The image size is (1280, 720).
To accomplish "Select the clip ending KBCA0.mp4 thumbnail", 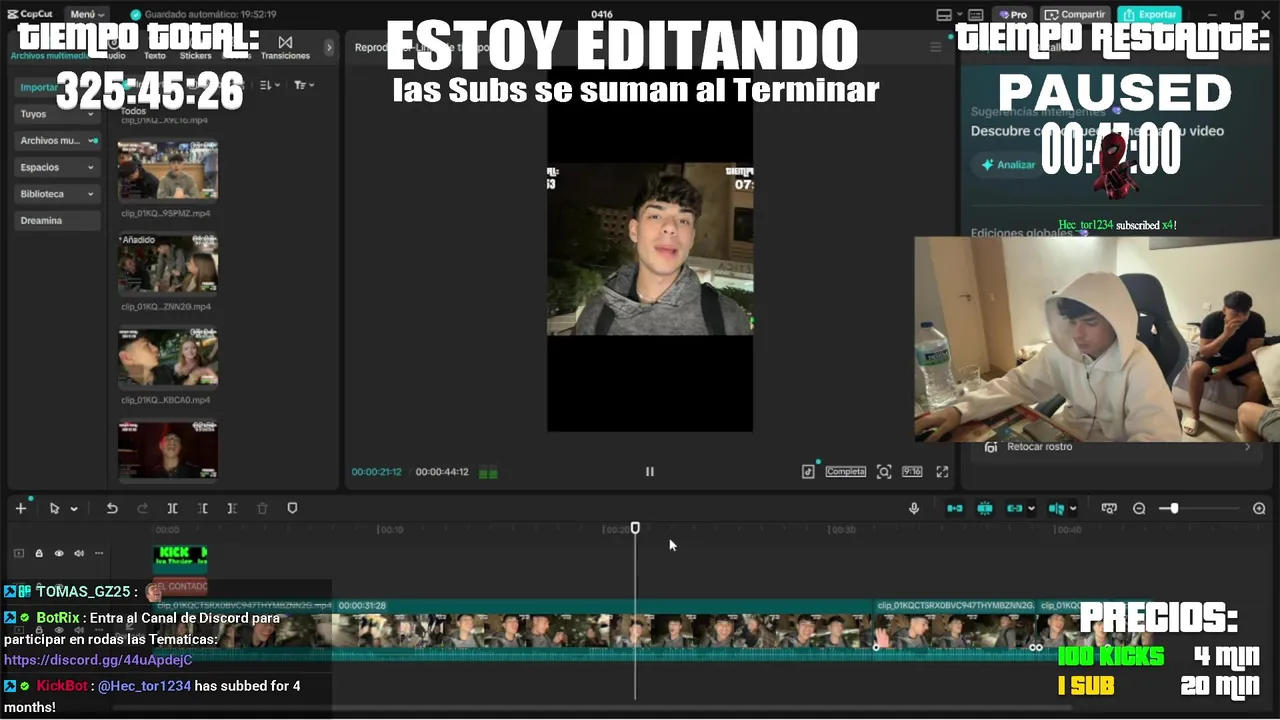I will pos(168,357).
